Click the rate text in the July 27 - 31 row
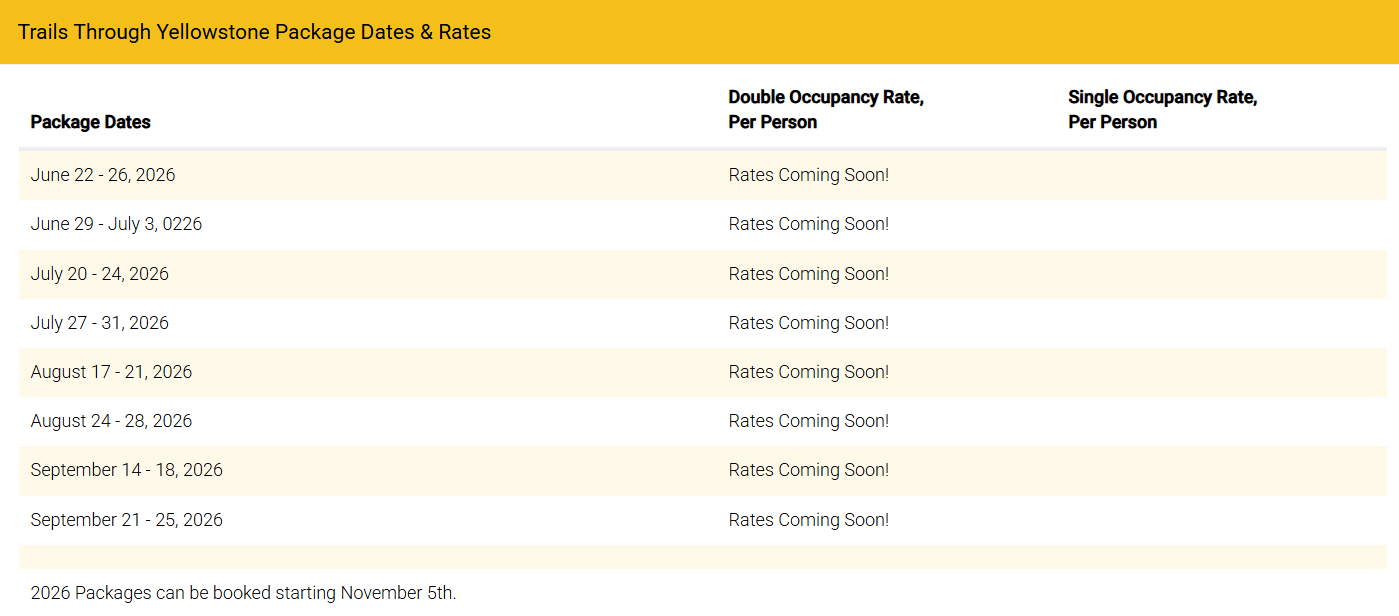Screen dimensions: 1399x616 808,323
